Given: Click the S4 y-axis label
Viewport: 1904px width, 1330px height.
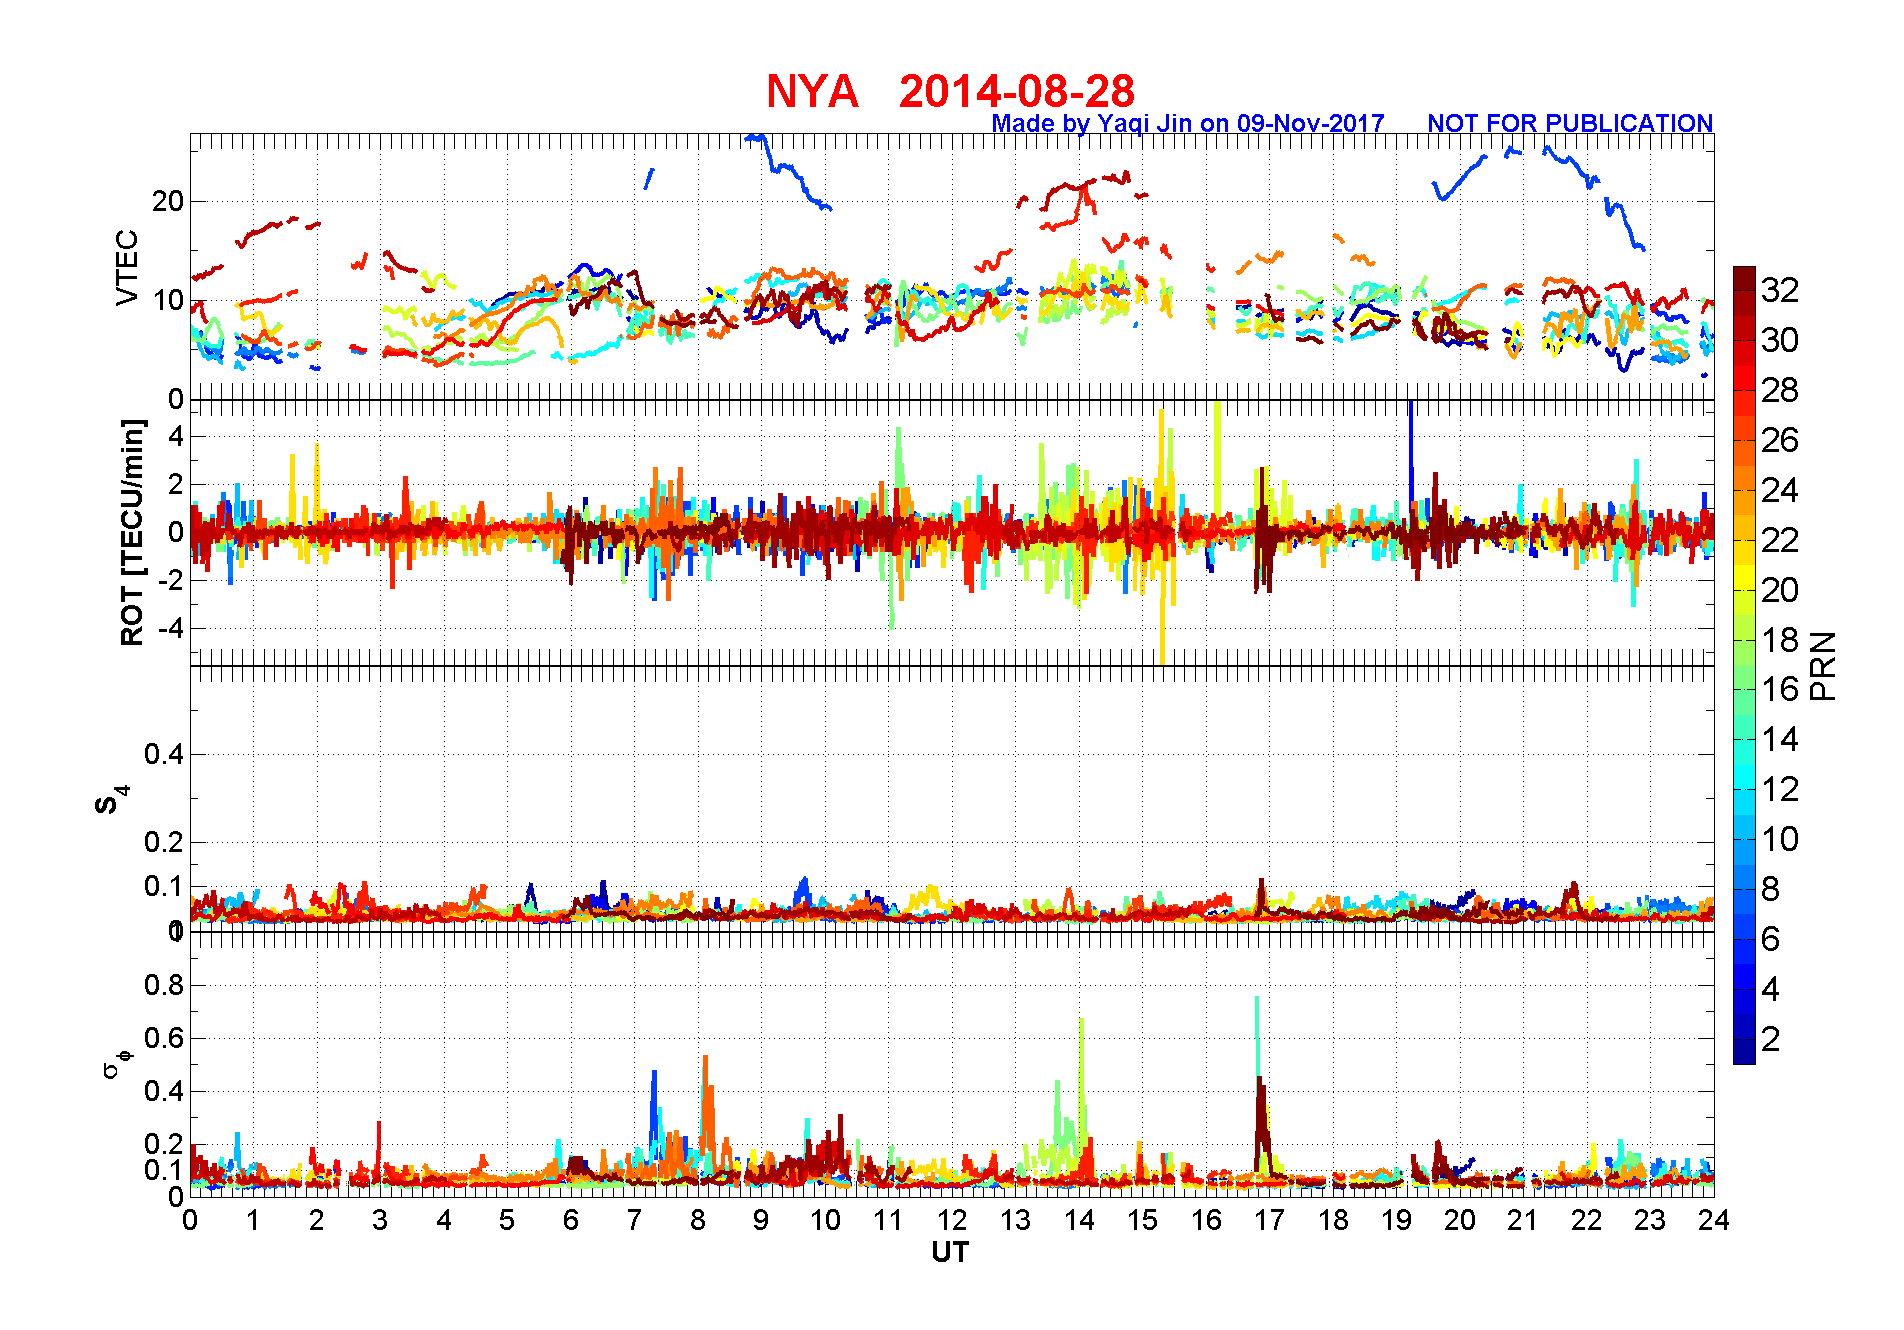Looking at the screenshot, I should click(110, 801).
